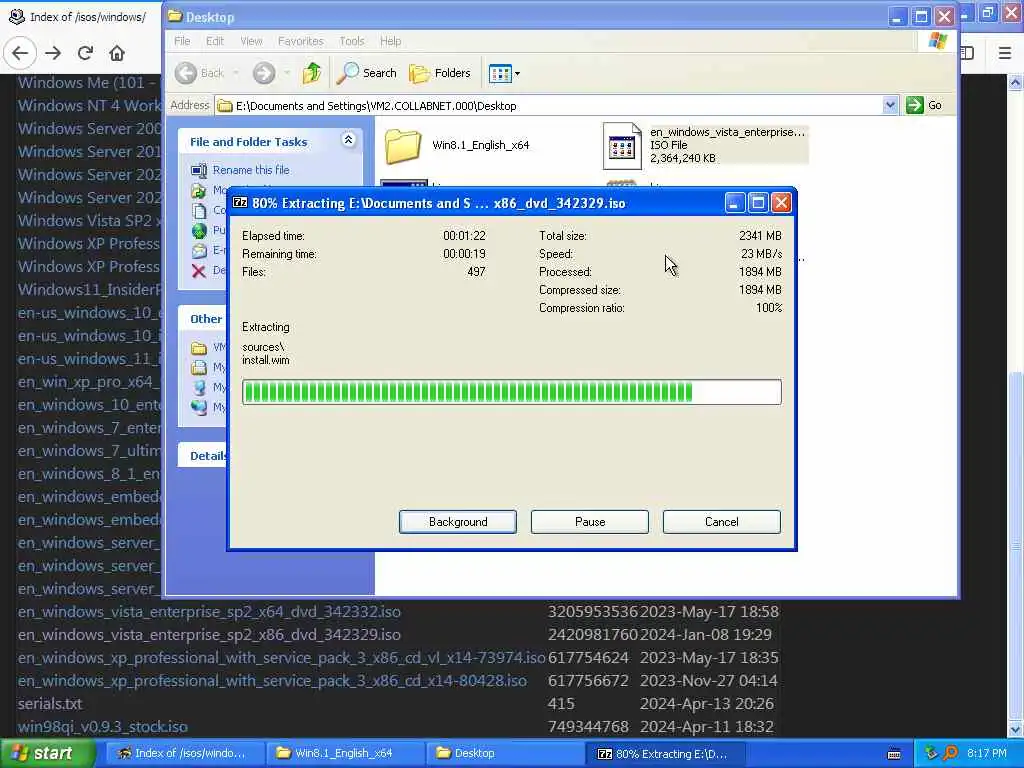
Task: Switch to 80% Extracting taskbar item
Action: pyautogui.click(x=663, y=754)
